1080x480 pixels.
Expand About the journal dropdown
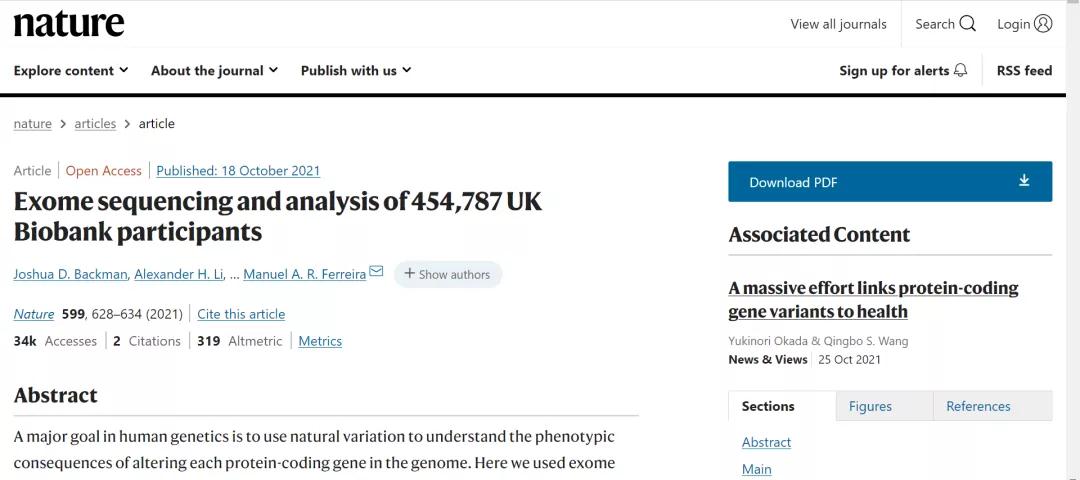pyautogui.click(x=214, y=70)
